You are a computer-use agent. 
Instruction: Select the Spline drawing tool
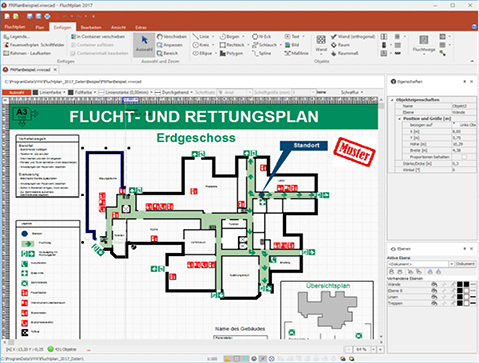pos(262,53)
